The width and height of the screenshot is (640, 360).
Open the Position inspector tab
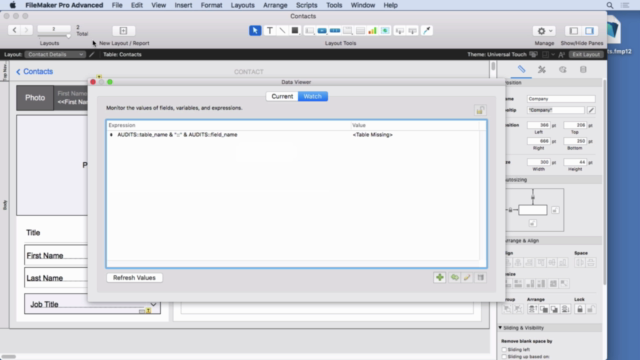[x=521, y=69]
